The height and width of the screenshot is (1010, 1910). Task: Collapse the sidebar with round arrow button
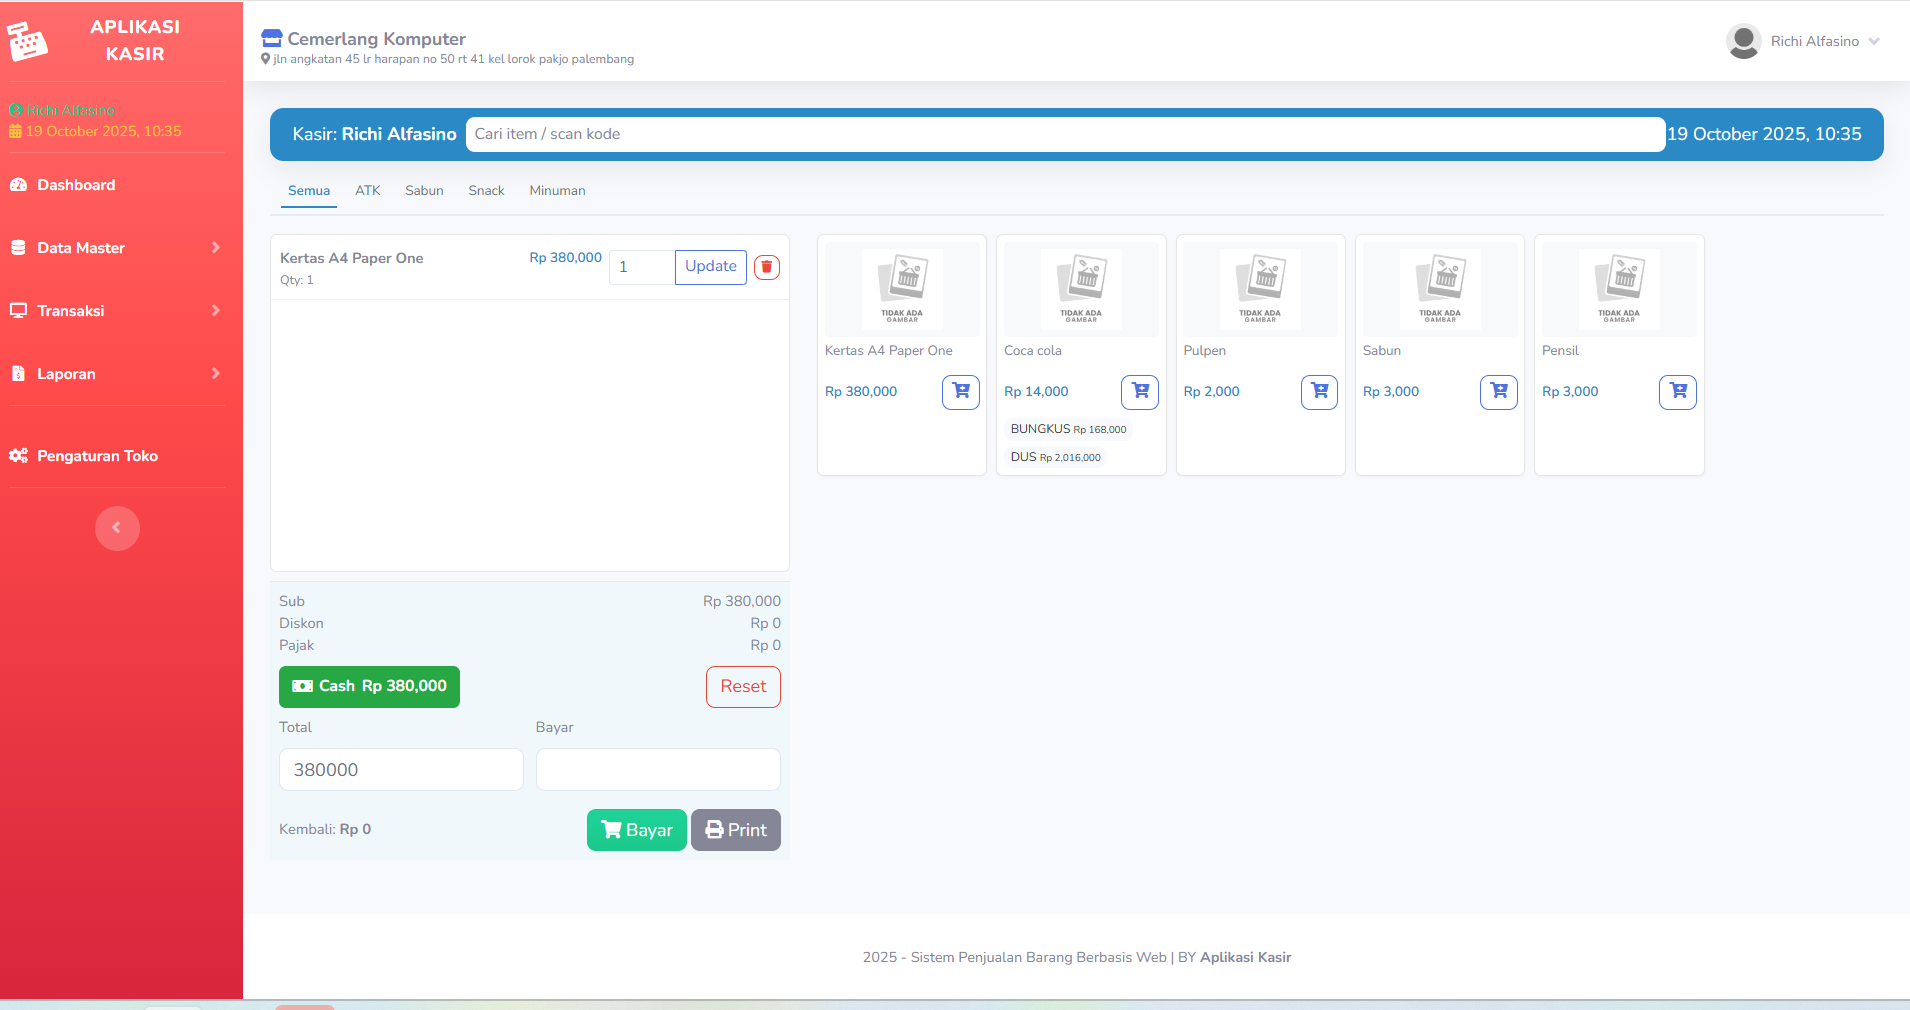pyautogui.click(x=117, y=528)
